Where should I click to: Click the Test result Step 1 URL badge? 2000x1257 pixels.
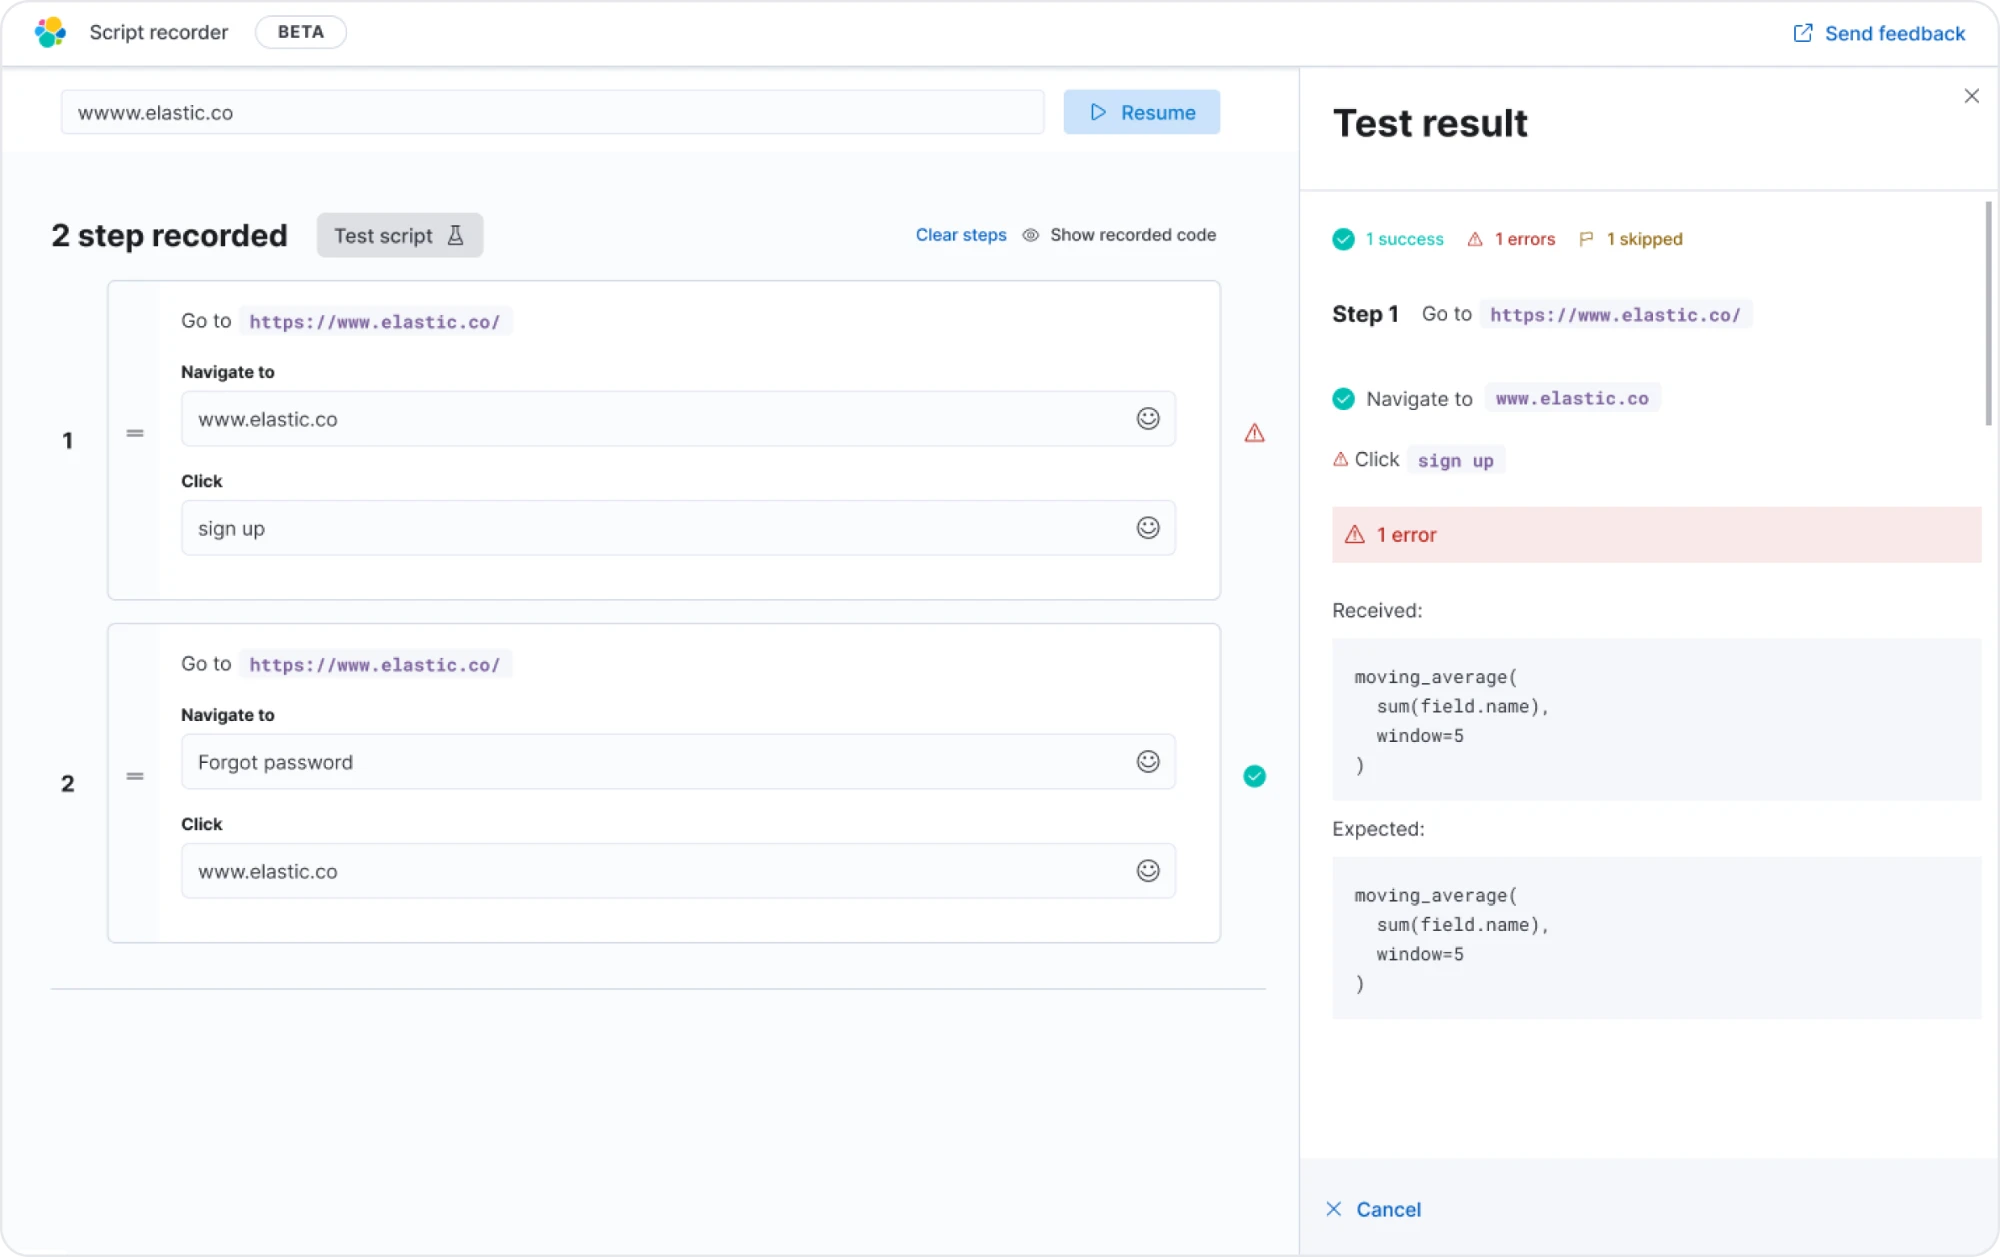click(x=1616, y=315)
